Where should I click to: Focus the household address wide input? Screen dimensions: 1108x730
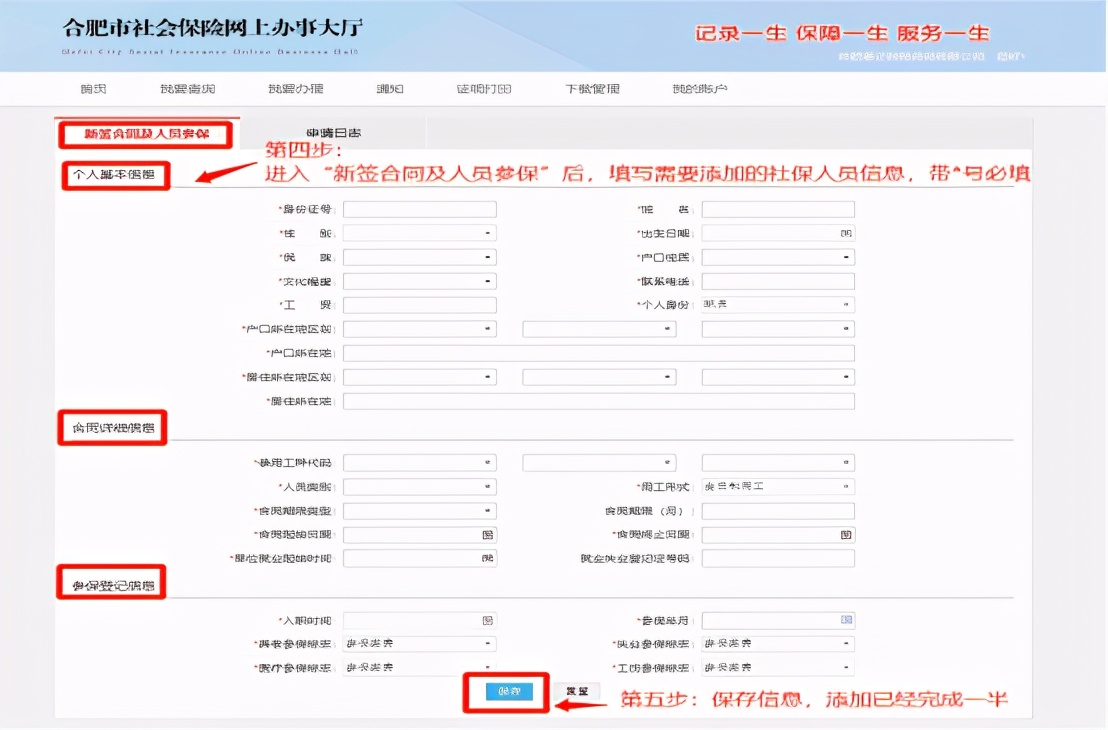[599, 353]
